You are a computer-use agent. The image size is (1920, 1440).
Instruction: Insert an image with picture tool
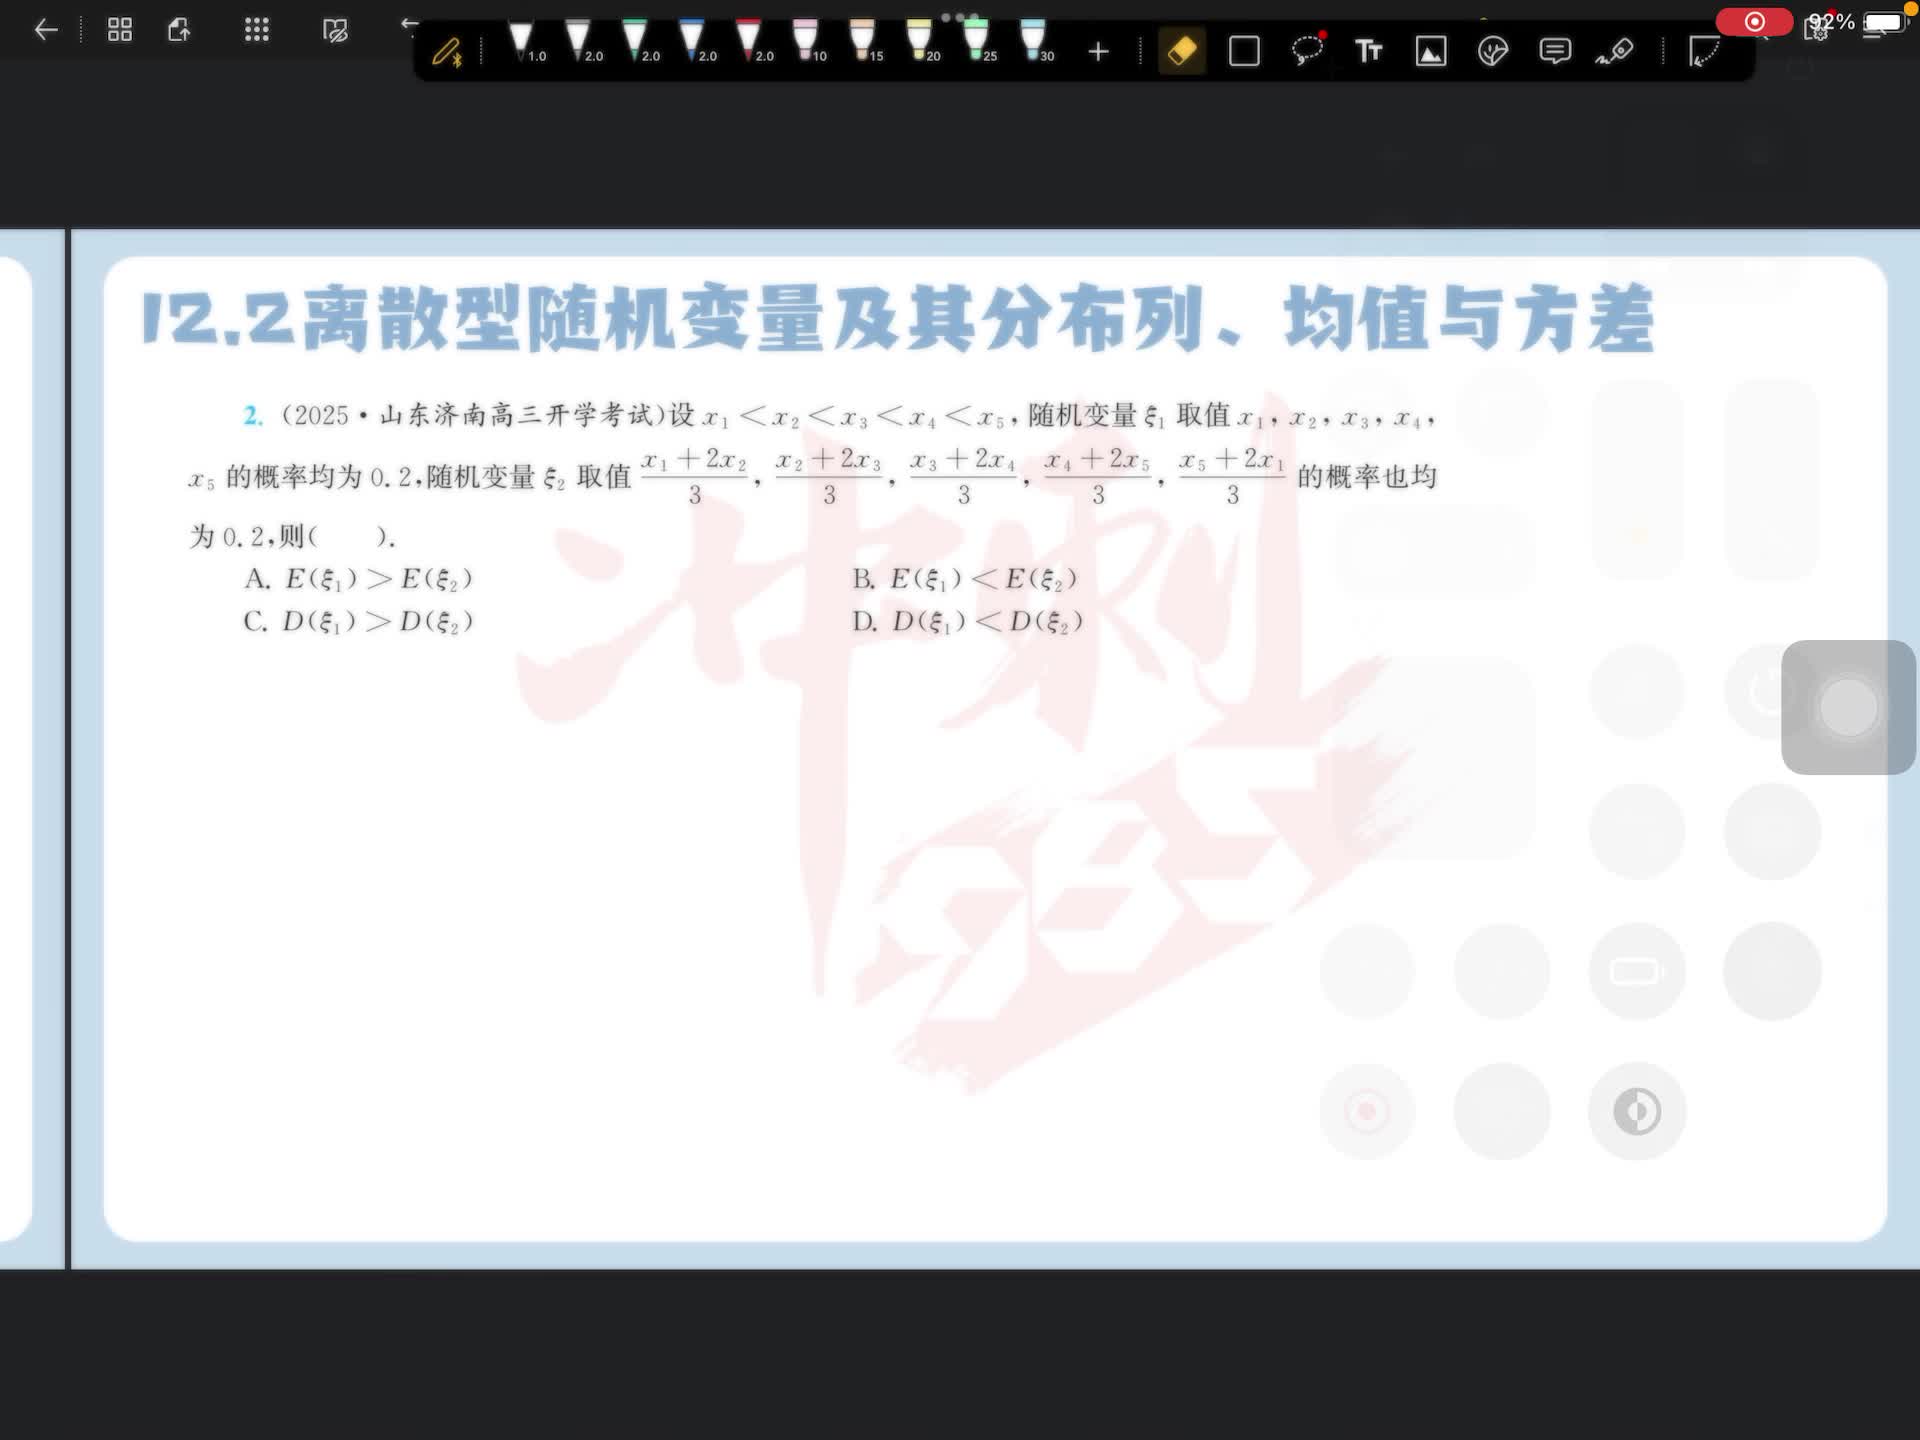coord(1431,51)
